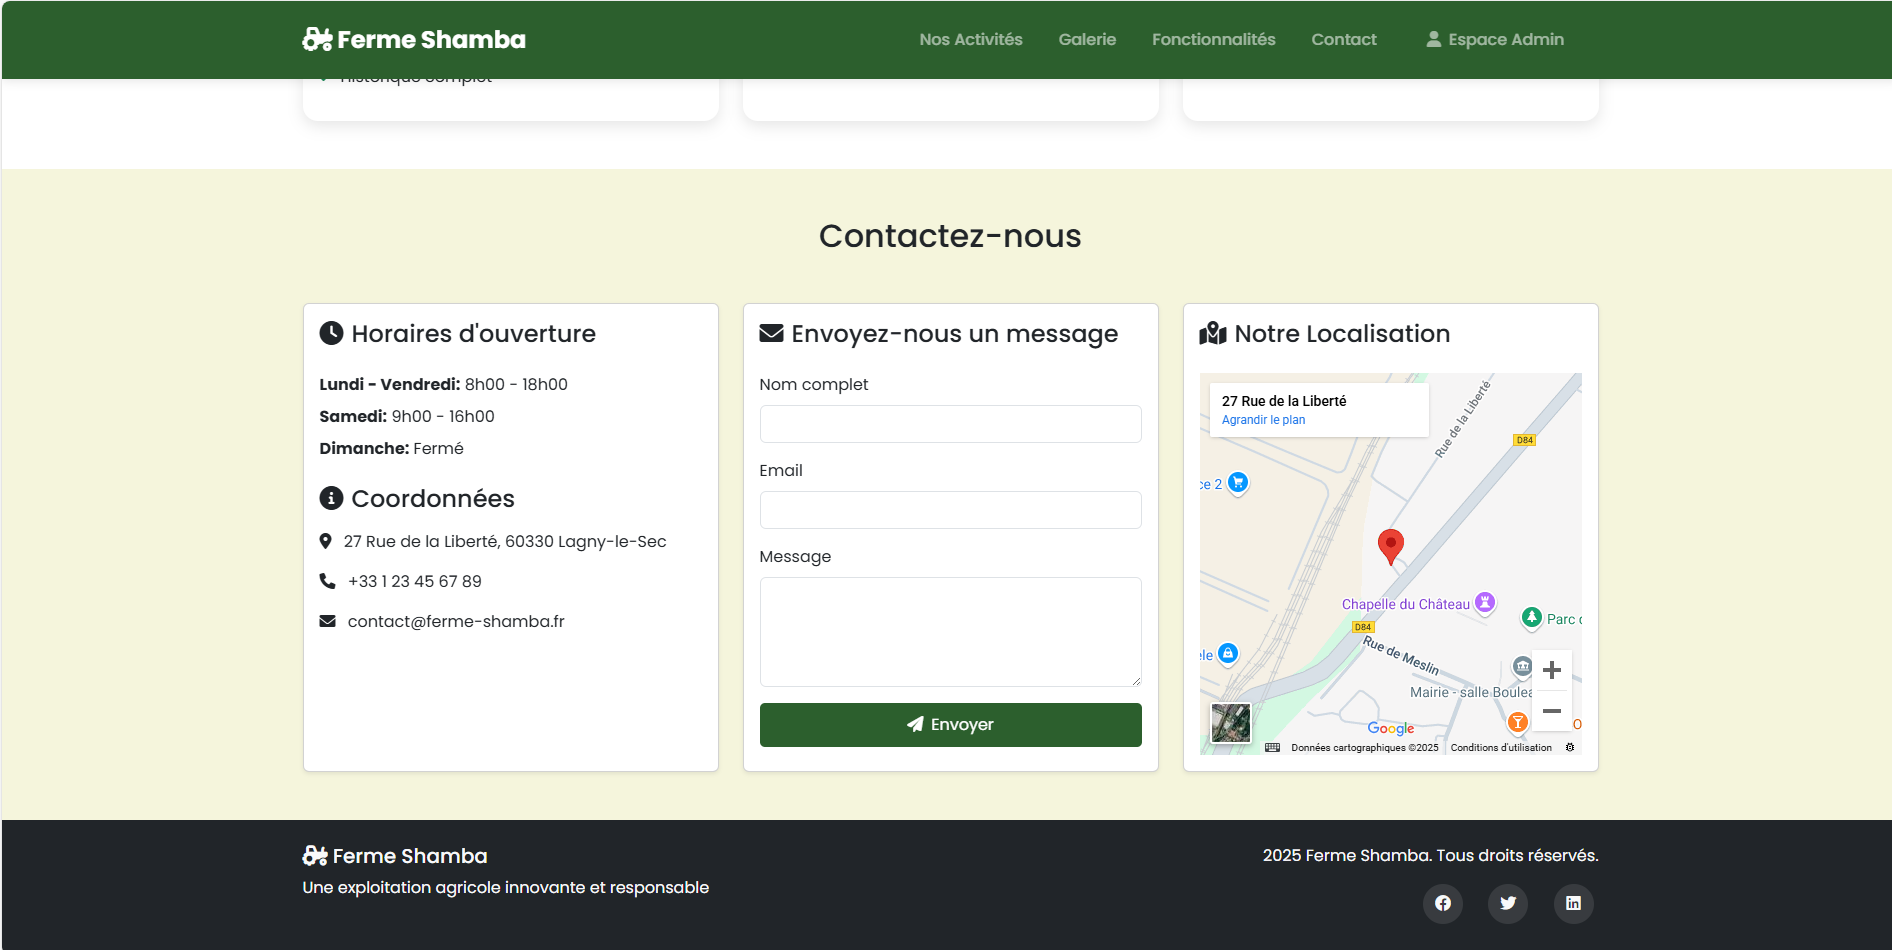This screenshot has width=1892, height=950.
Task: Open map keyboard shortcuts icon
Action: pyautogui.click(x=1272, y=747)
